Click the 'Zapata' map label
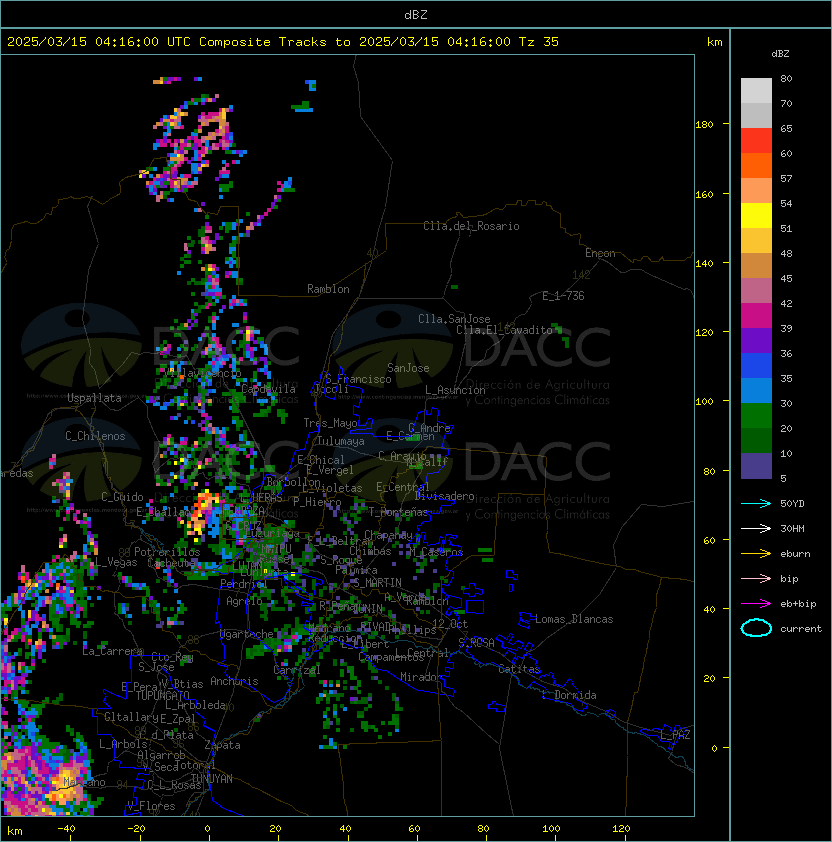Image resolution: width=832 pixels, height=842 pixels. point(222,745)
